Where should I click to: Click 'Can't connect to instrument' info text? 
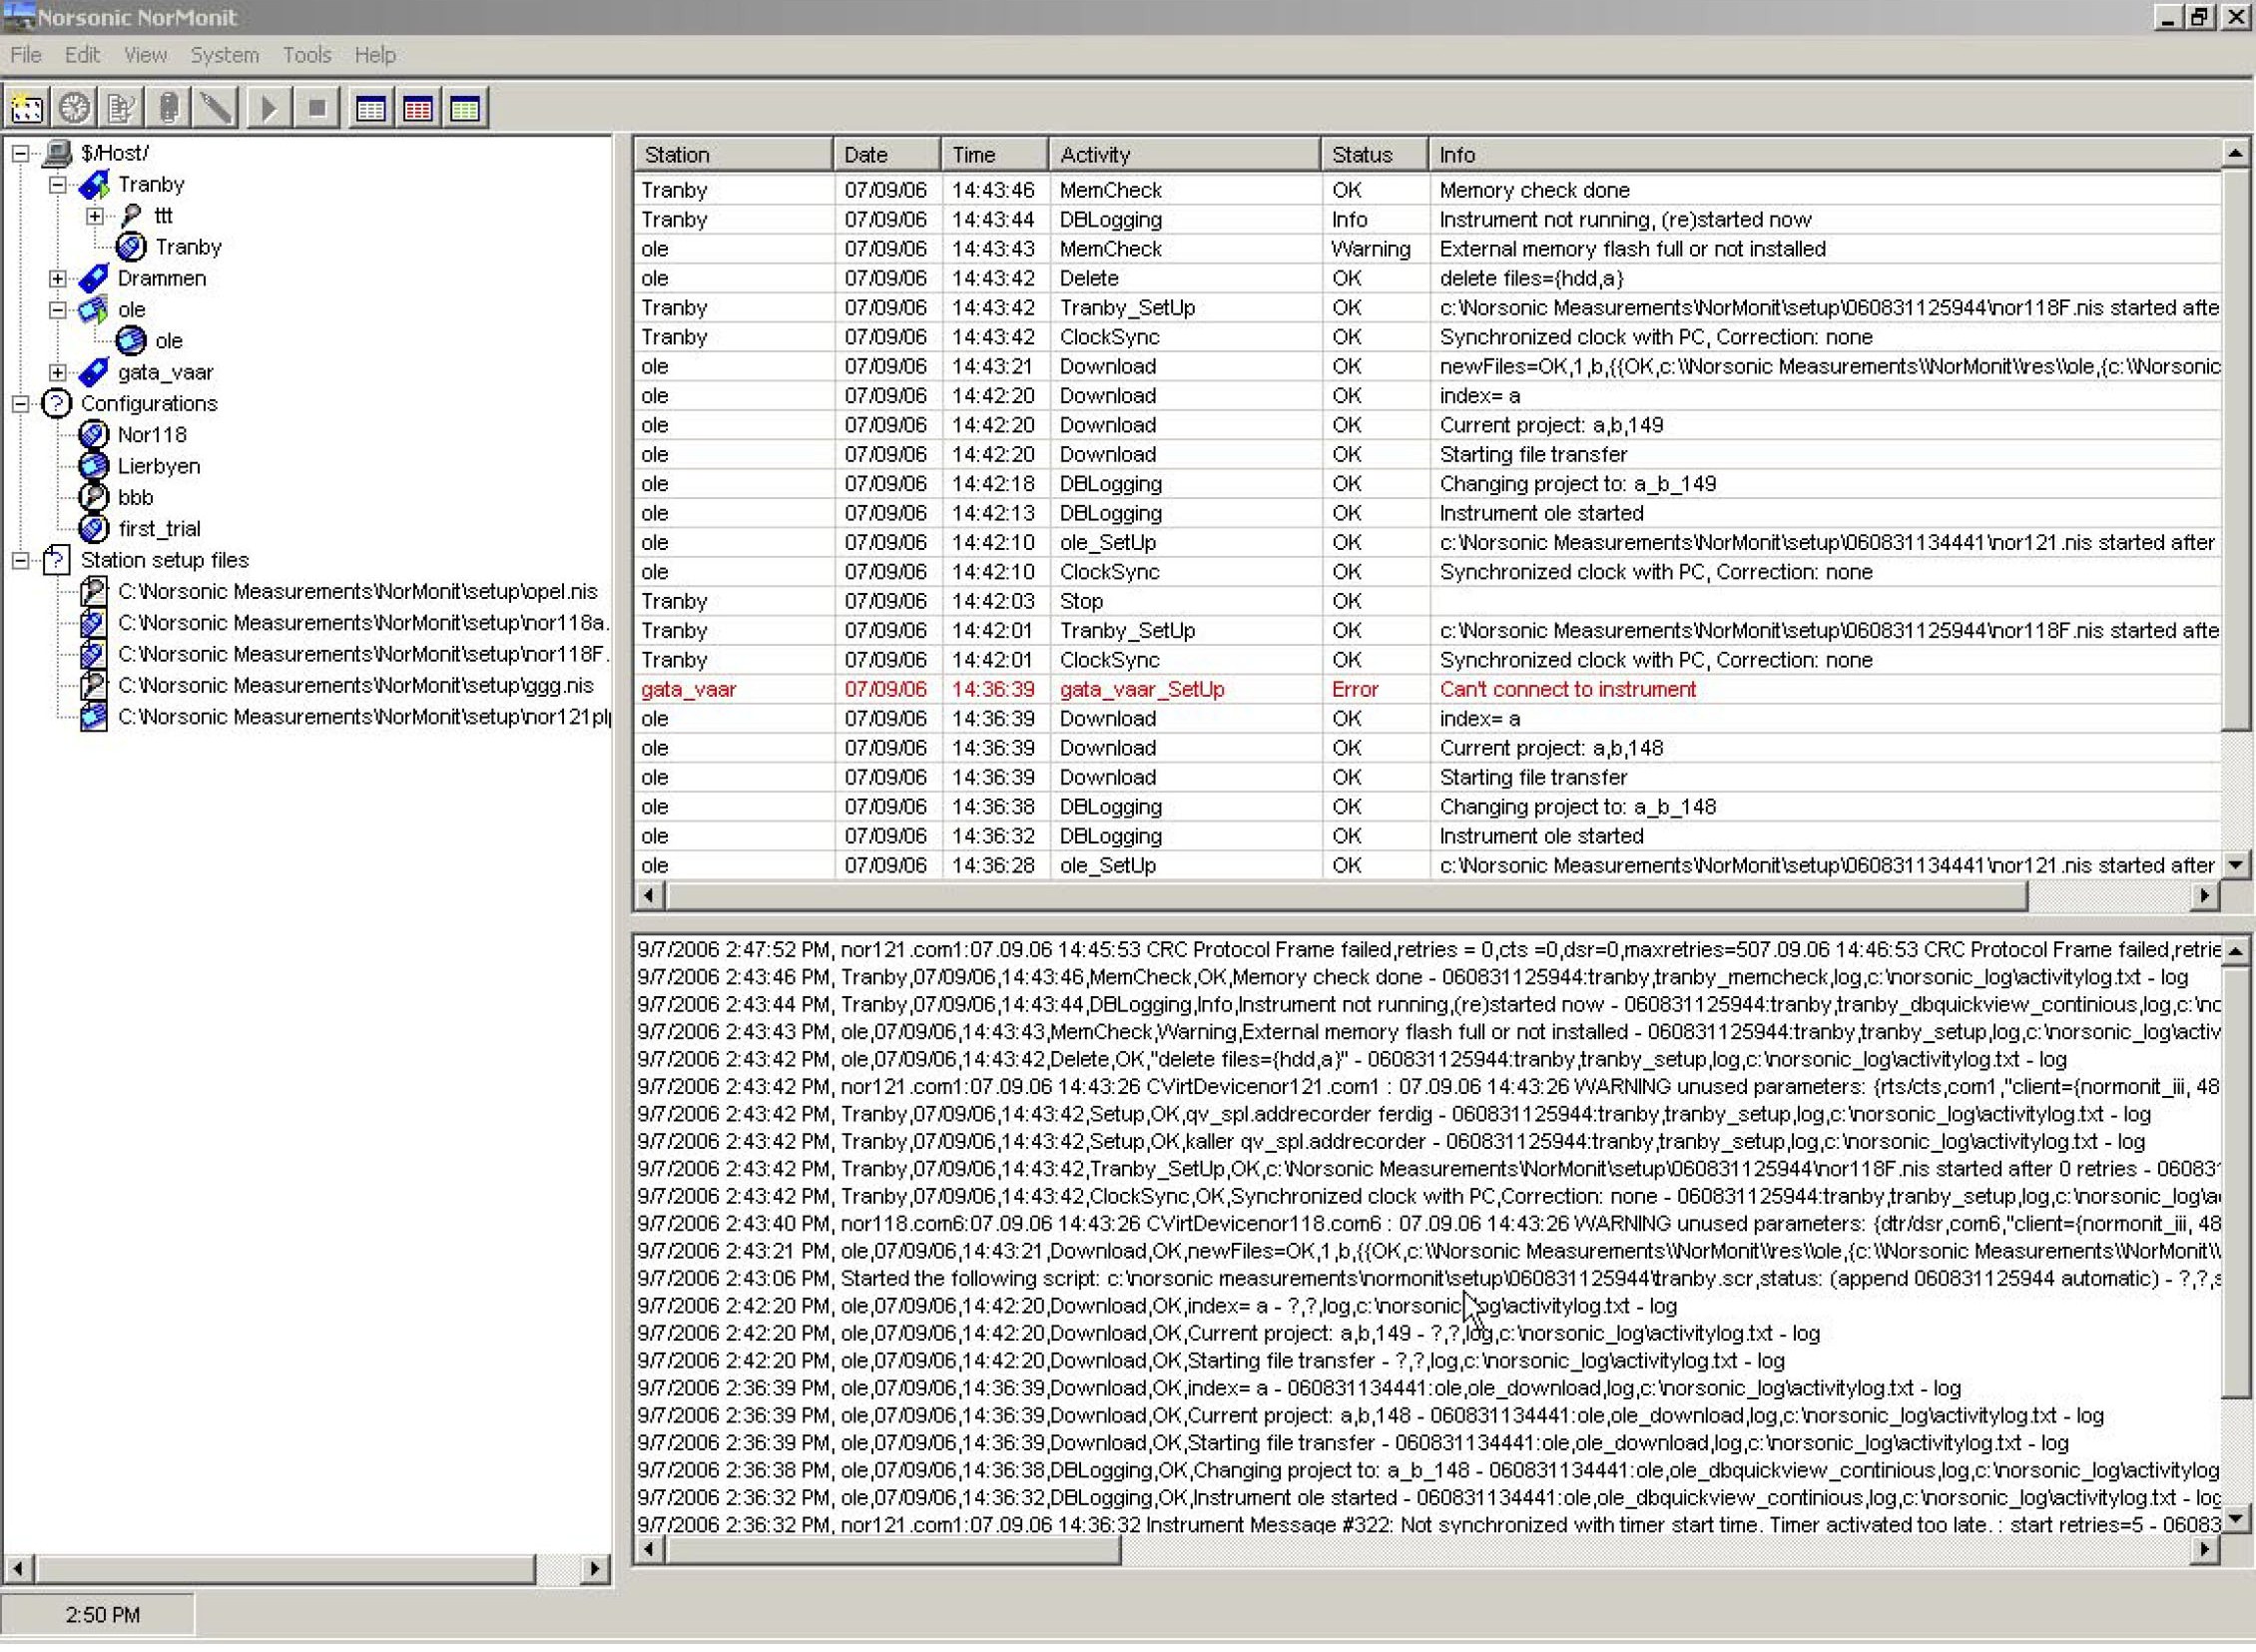1567,689
